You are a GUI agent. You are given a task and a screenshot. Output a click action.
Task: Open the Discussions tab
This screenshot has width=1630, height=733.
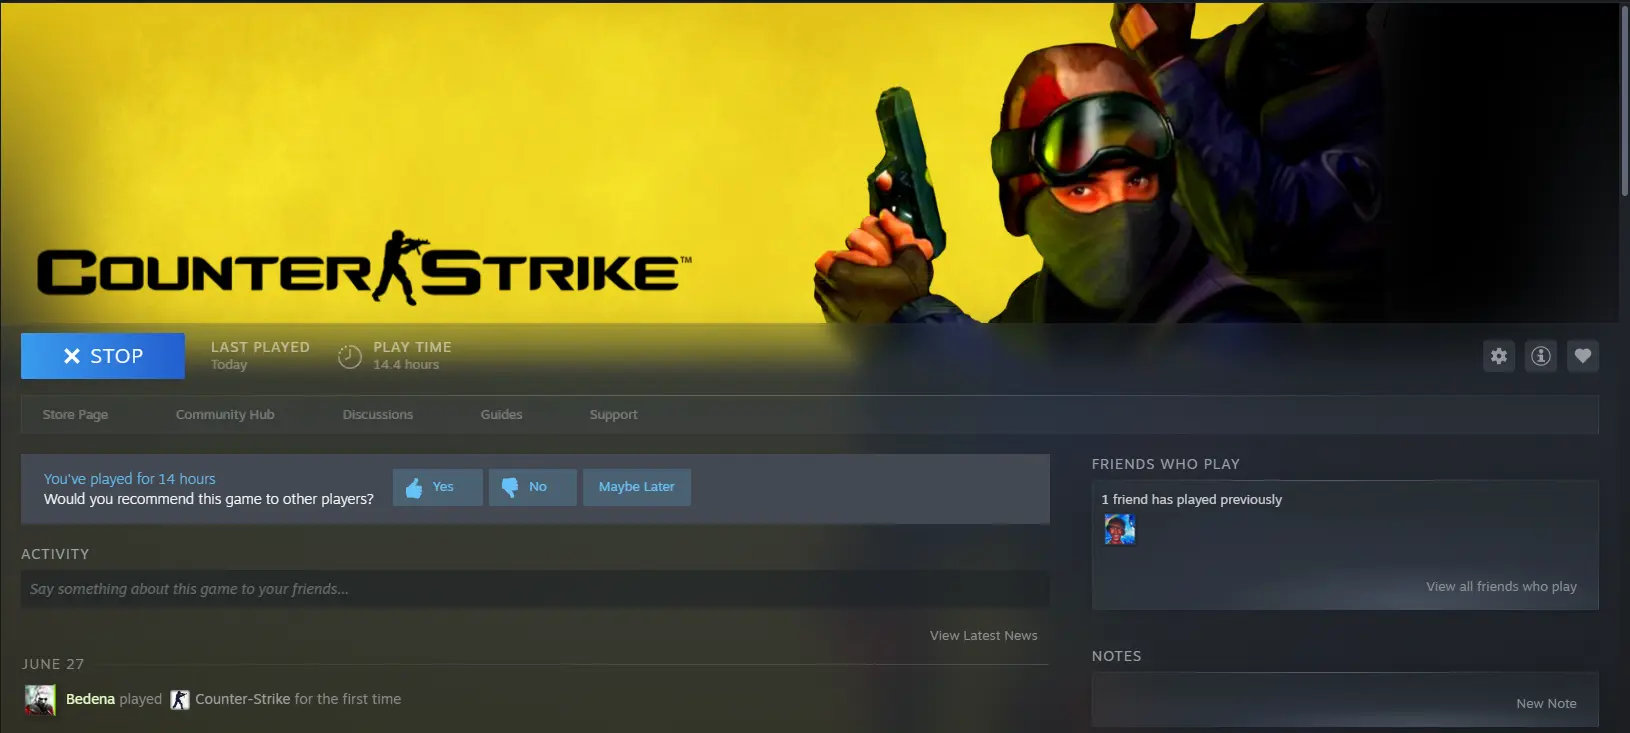point(377,415)
